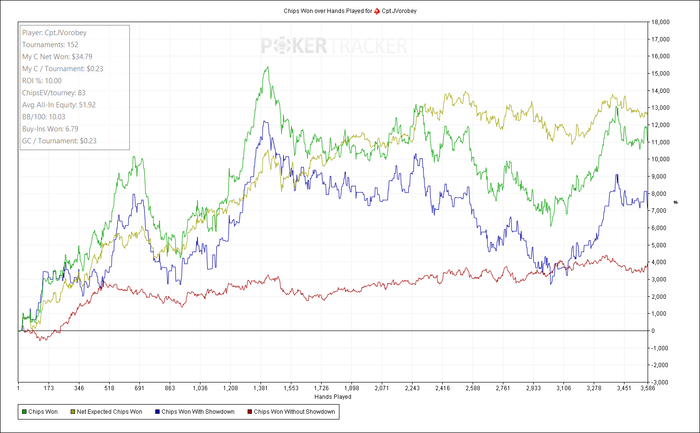Click the 'My C Net Won: $34.79' stat

click(x=57, y=57)
